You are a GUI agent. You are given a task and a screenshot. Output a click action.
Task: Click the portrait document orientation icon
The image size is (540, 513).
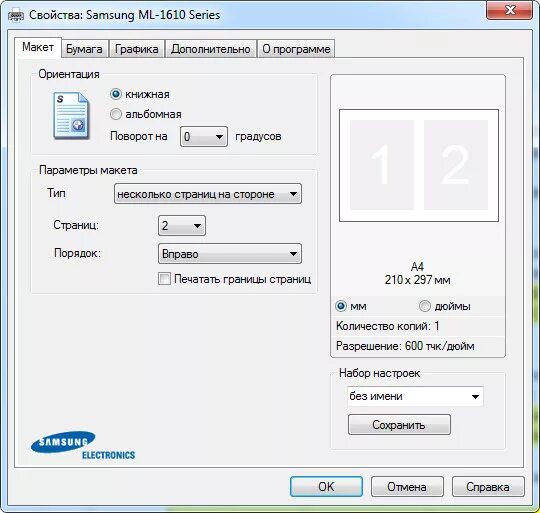tap(71, 116)
